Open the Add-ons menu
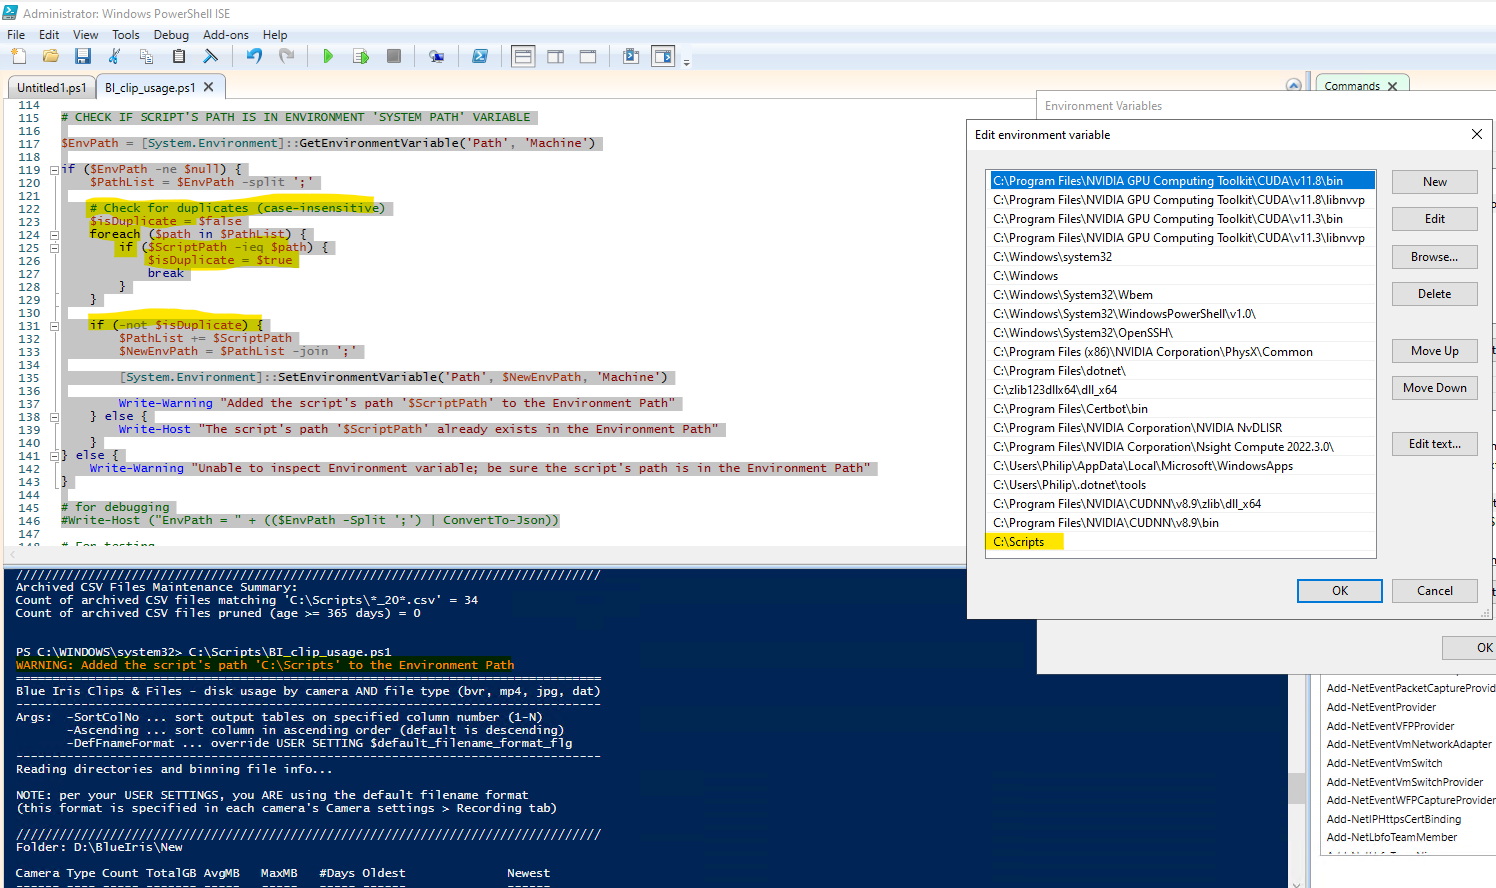1496x888 pixels. pos(226,34)
